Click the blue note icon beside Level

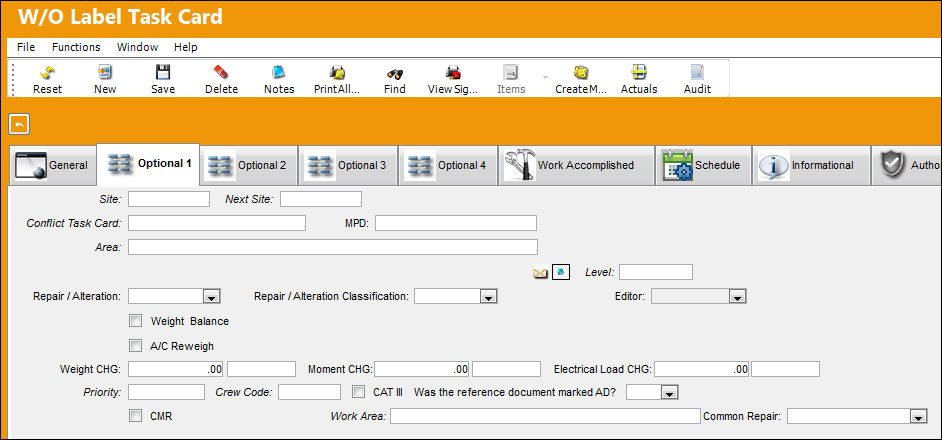pyautogui.click(x=561, y=272)
